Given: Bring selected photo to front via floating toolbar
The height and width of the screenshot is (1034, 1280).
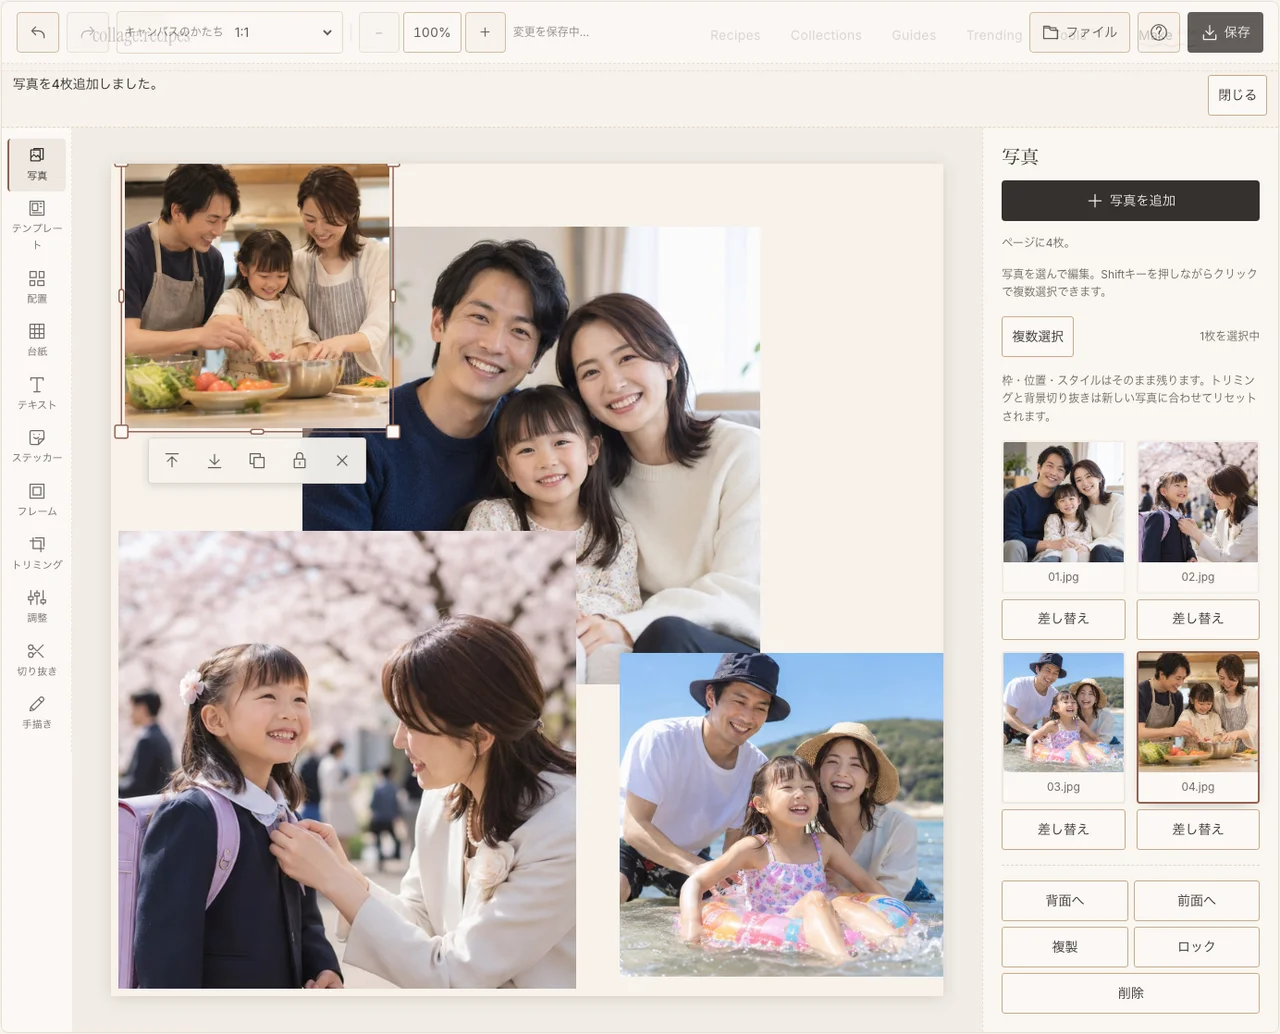Looking at the screenshot, I should point(172,461).
